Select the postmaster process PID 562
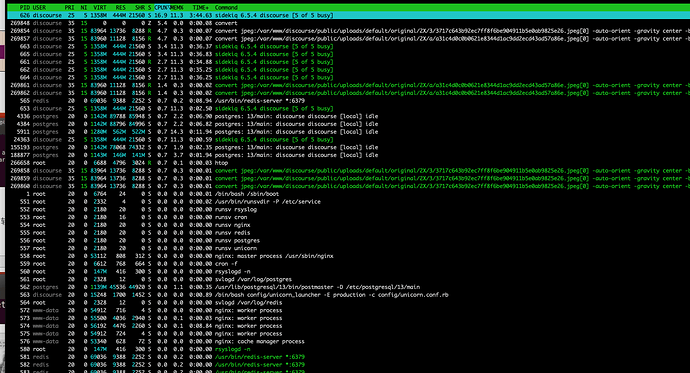 [x=349, y=287]
